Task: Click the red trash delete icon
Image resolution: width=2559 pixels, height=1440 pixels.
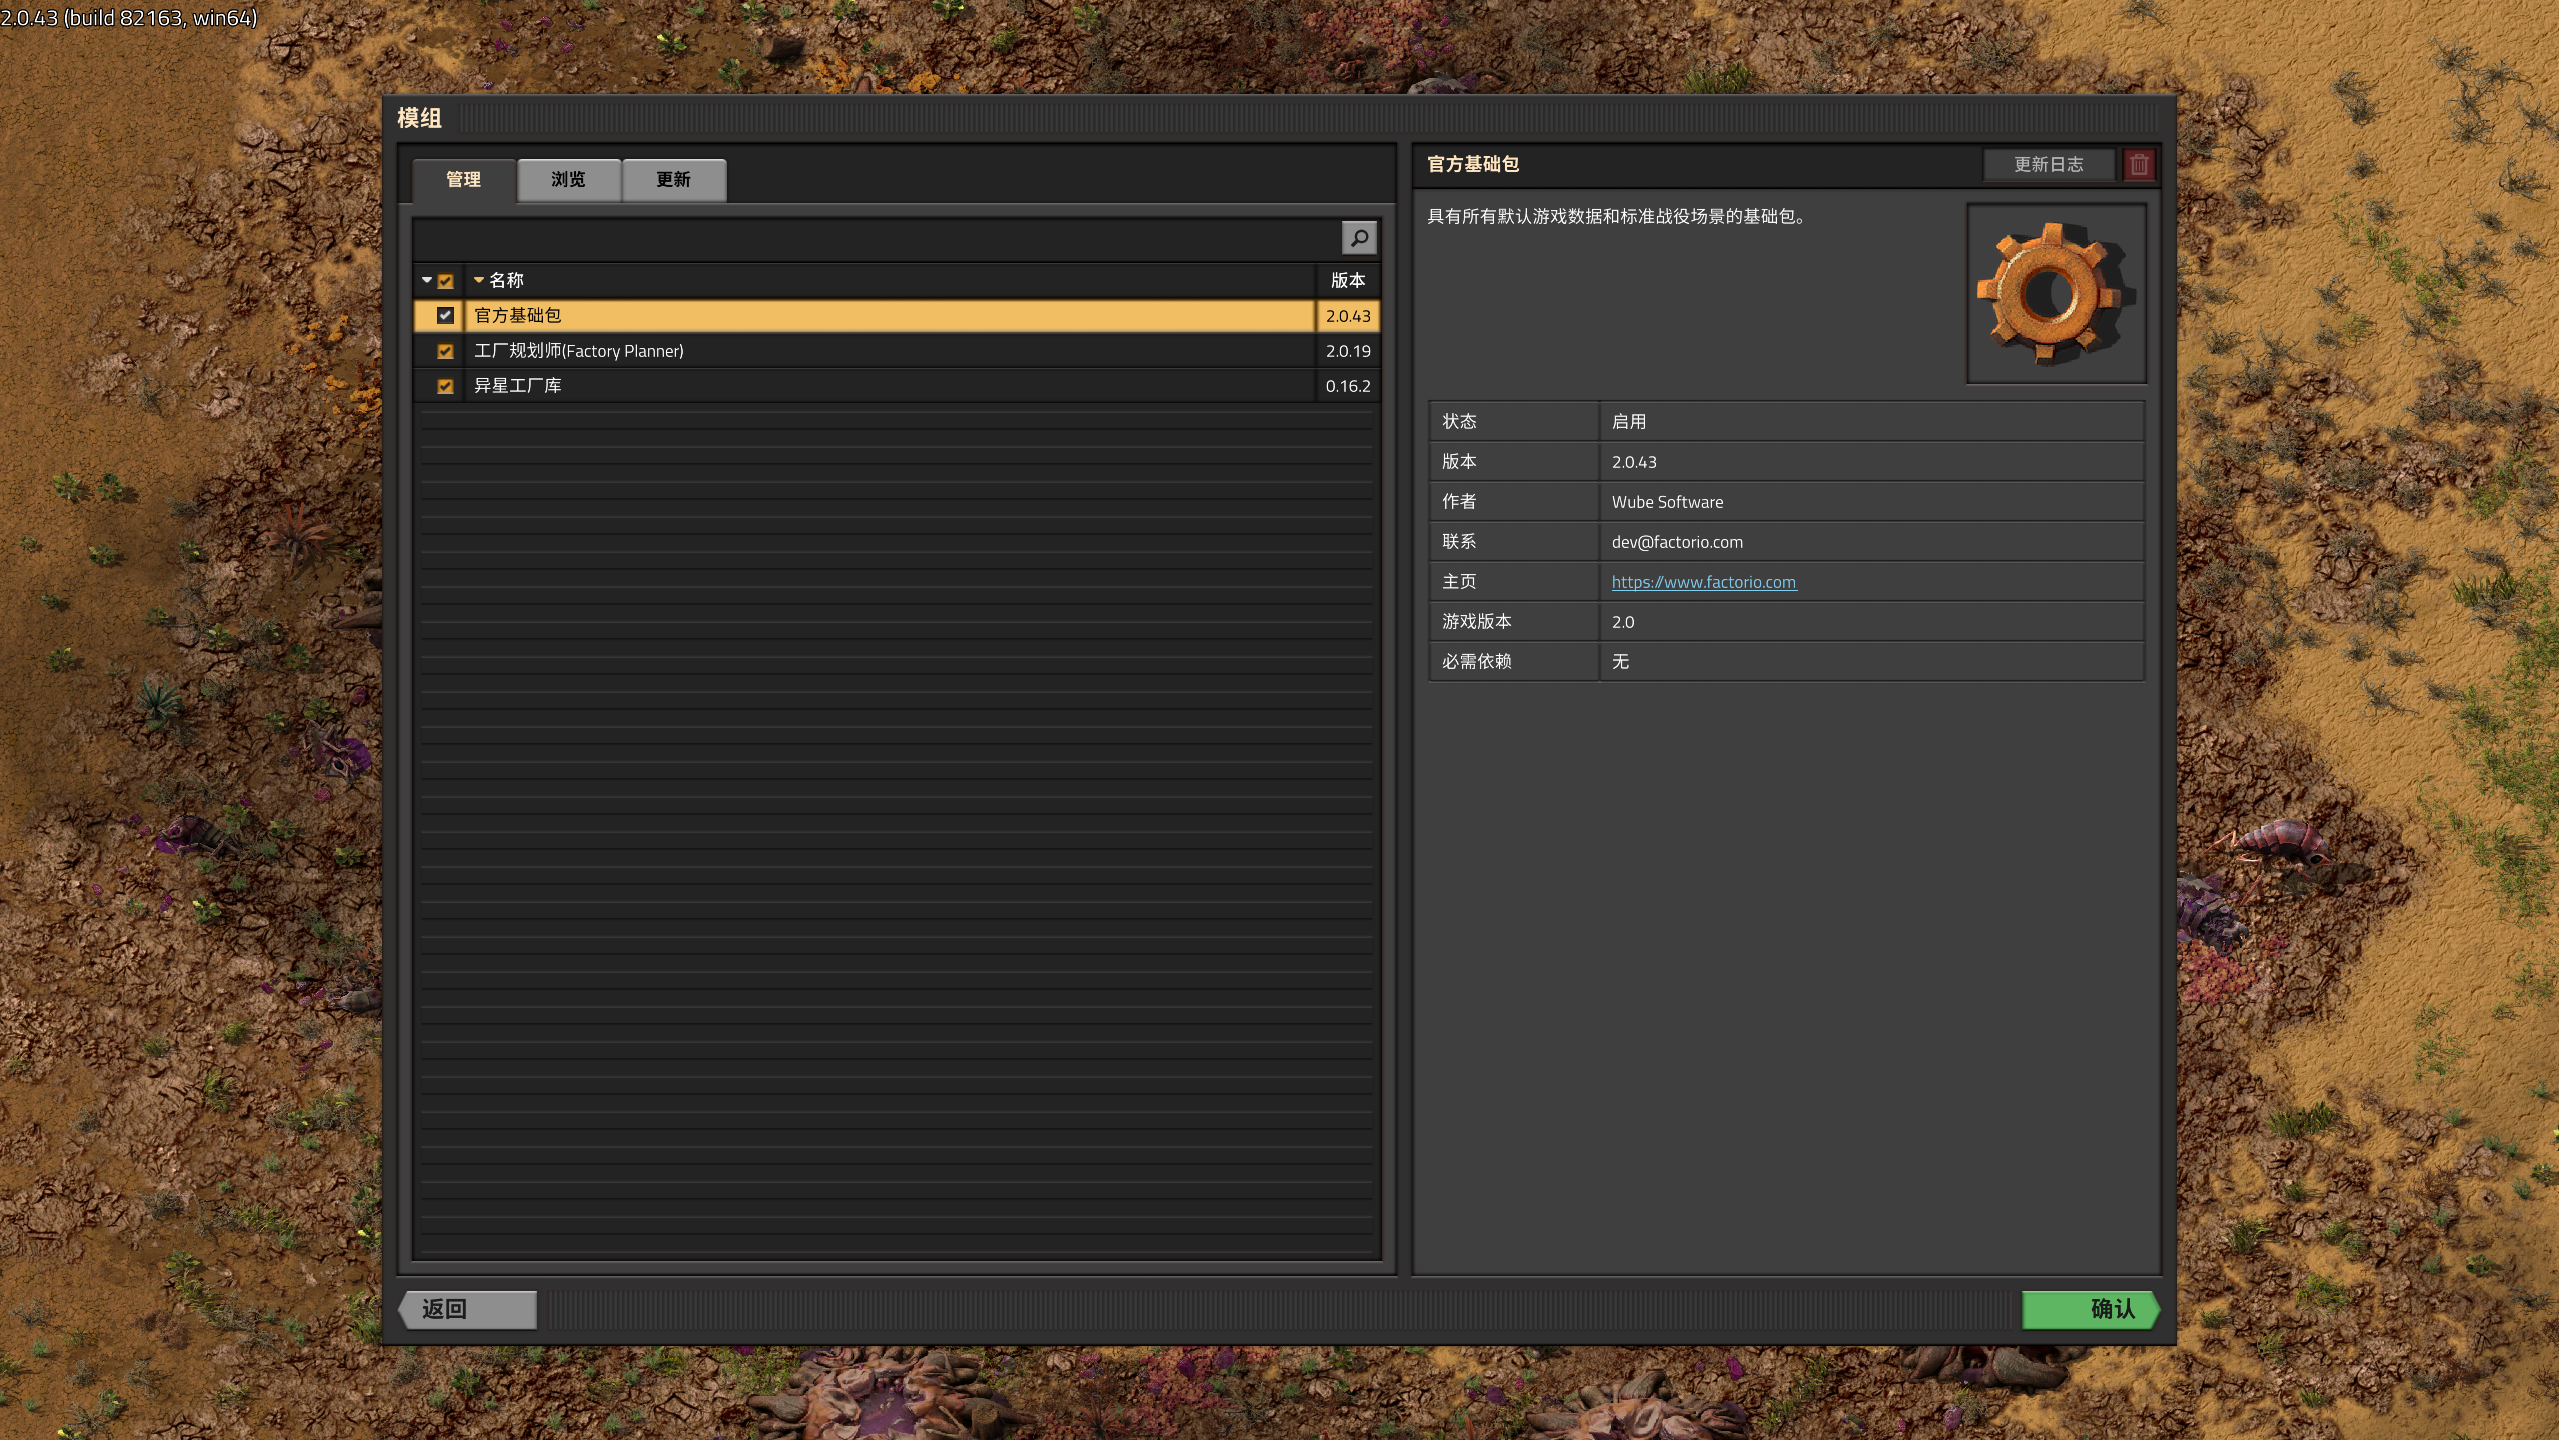Action: point(2139,164)
